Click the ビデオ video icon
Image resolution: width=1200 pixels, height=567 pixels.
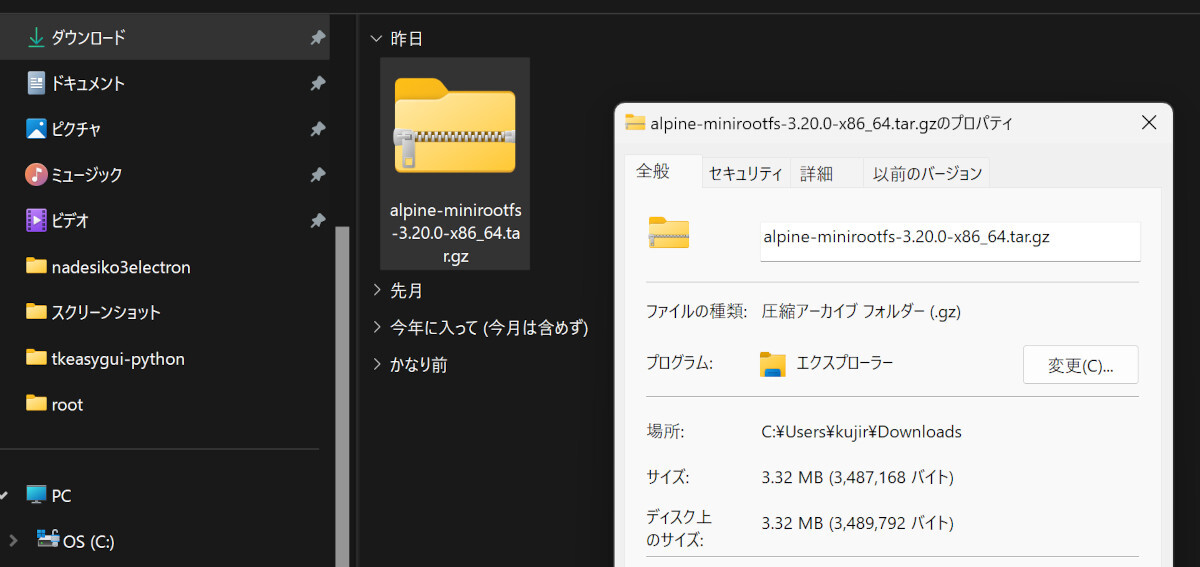click(x=36, y=220)
